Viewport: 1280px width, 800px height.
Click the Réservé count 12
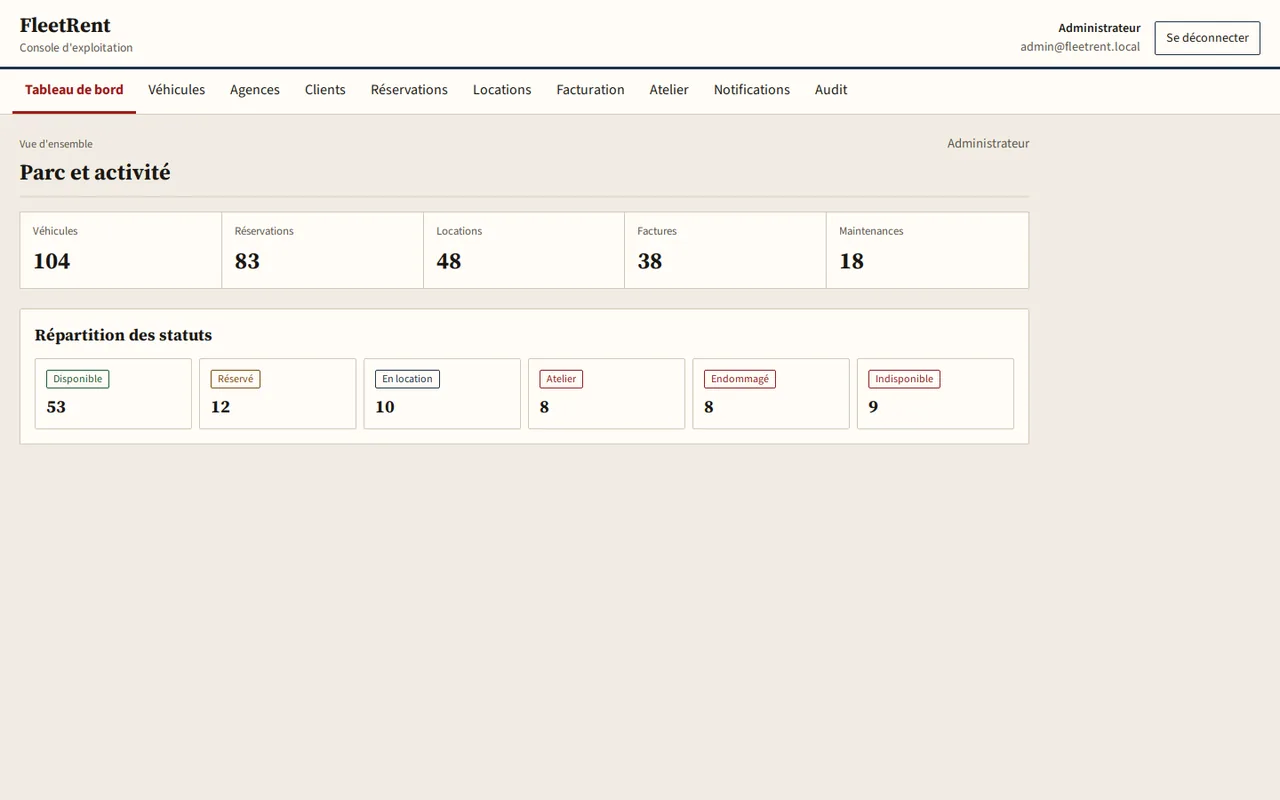coord(221,407)
